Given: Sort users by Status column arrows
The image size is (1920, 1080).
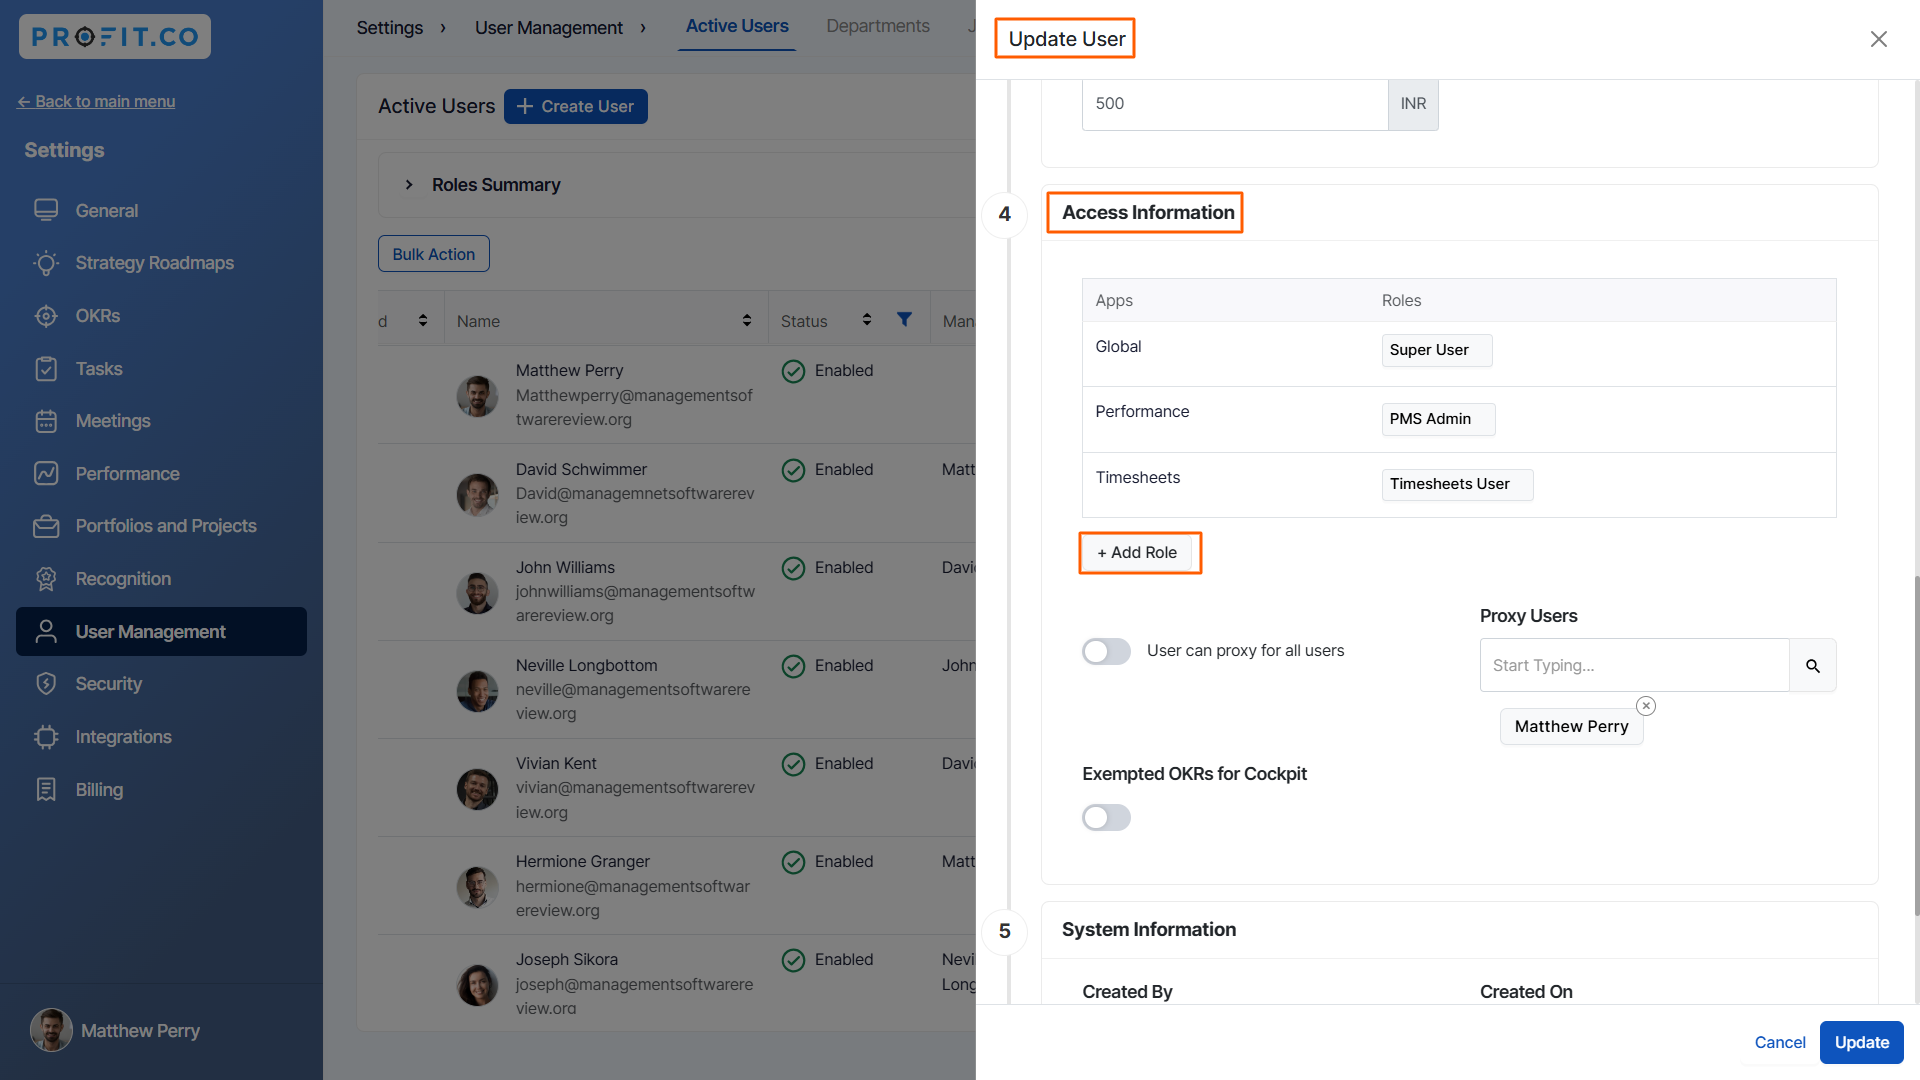Looking at the screenshot, I should 866,320.
